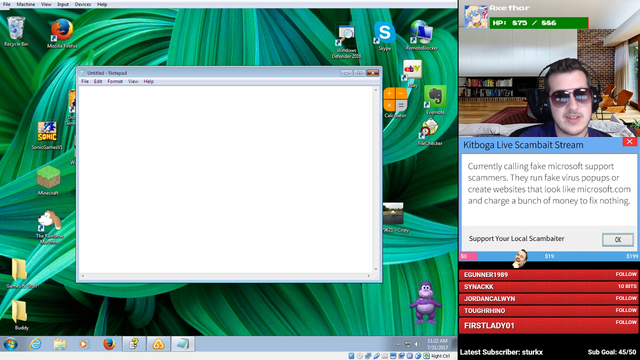Launch Evernote from the desktop
The image size is (640, 360).
435,100
